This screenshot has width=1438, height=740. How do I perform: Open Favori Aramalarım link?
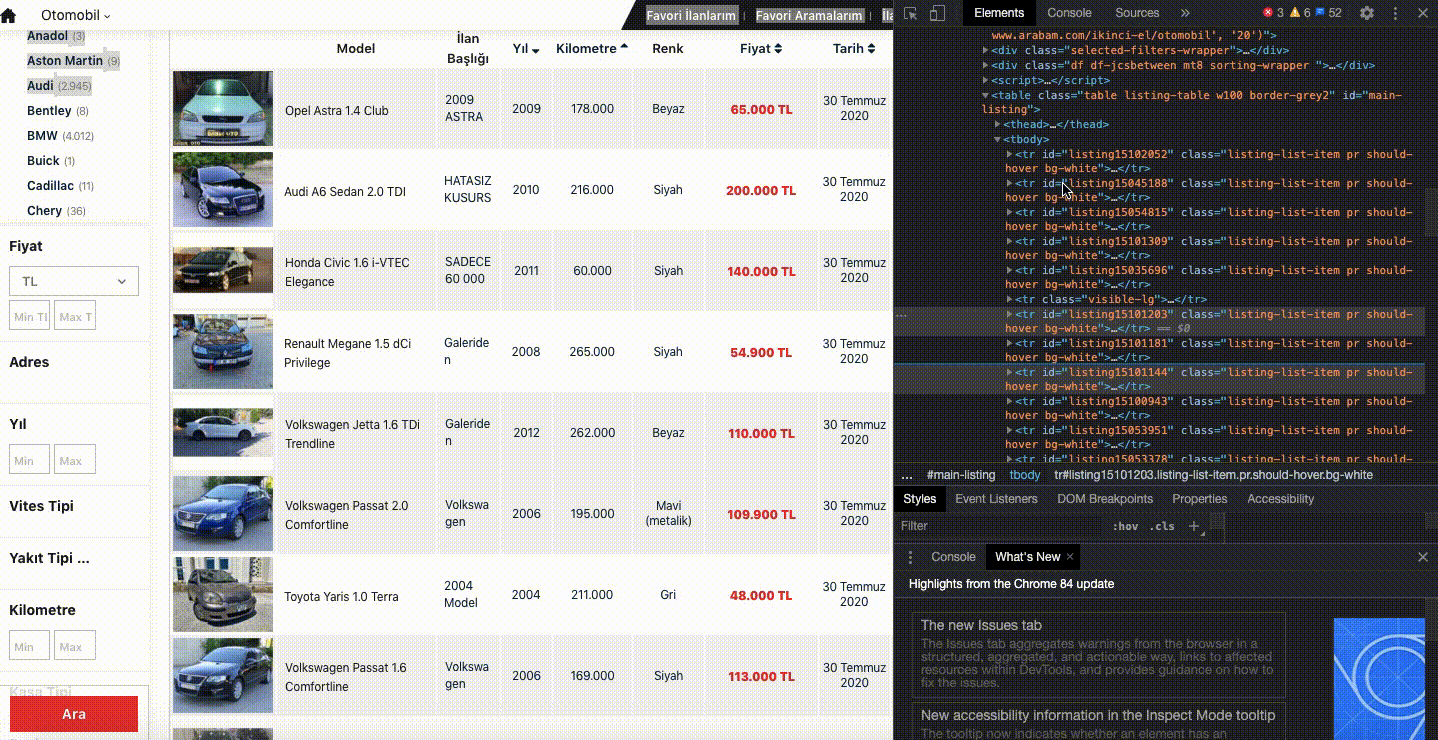pos(809,15)
